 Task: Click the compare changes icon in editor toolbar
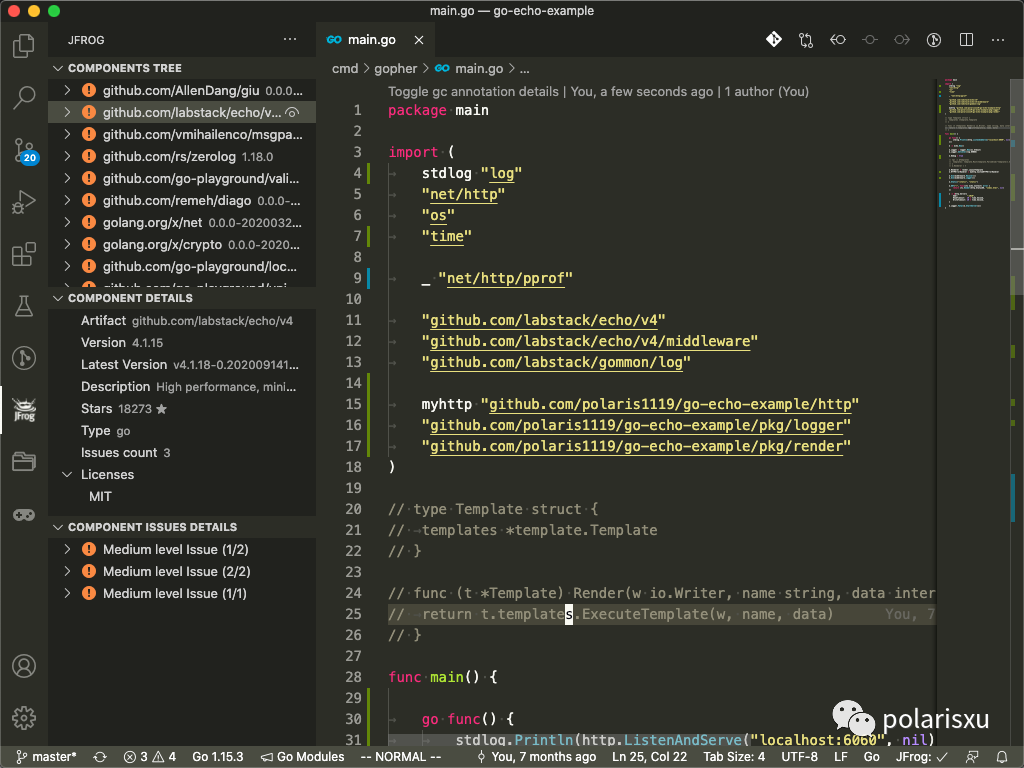[x=806, y=40]
